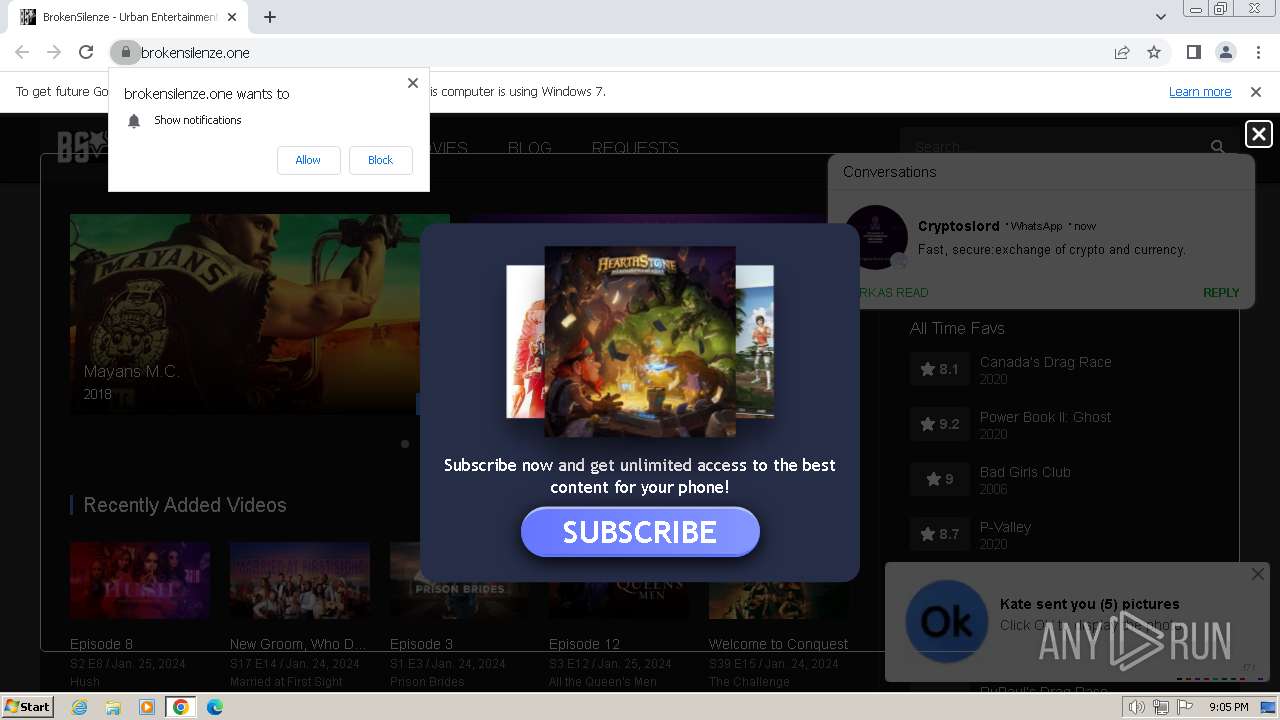Open the Learn more link in the infobar
The image size is (1280, 720).
1200,91
